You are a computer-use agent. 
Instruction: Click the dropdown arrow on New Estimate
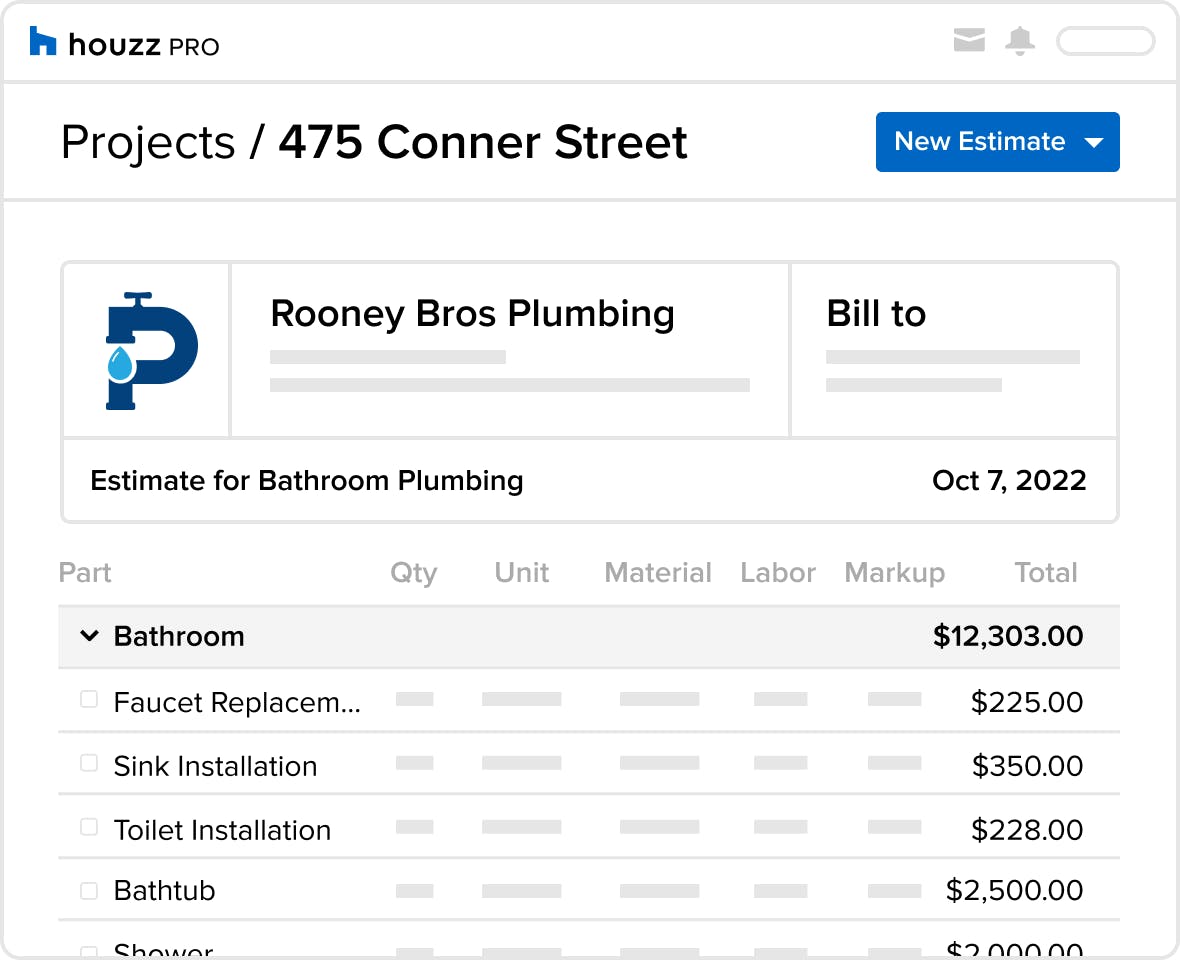tap(1092, 142)
